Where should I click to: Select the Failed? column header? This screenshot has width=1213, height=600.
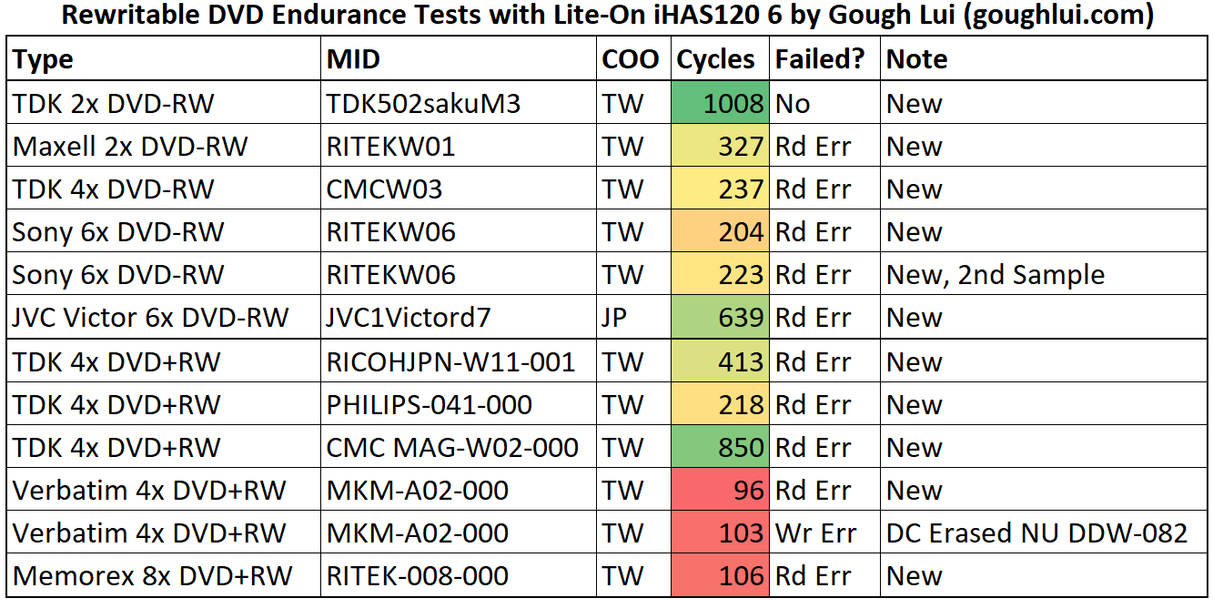click(x=819, y=60)
